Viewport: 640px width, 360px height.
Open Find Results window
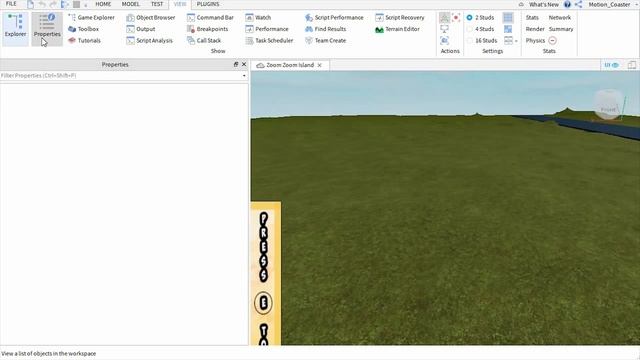point(325,29)
